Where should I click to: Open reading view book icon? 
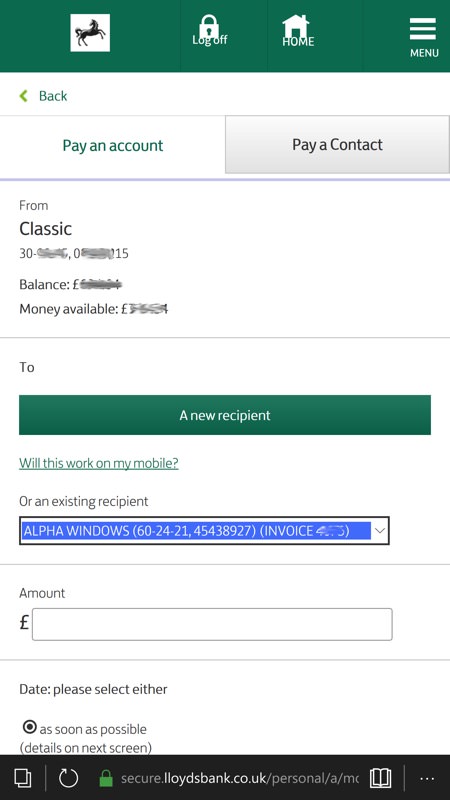click(381, 778)
